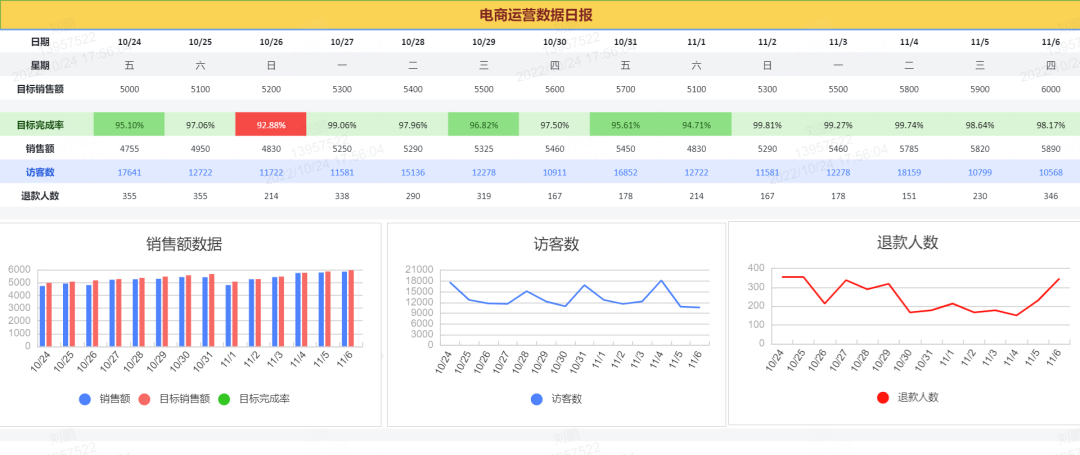
Task: Select the 10568 visitor count cell
Action: 1050,172
